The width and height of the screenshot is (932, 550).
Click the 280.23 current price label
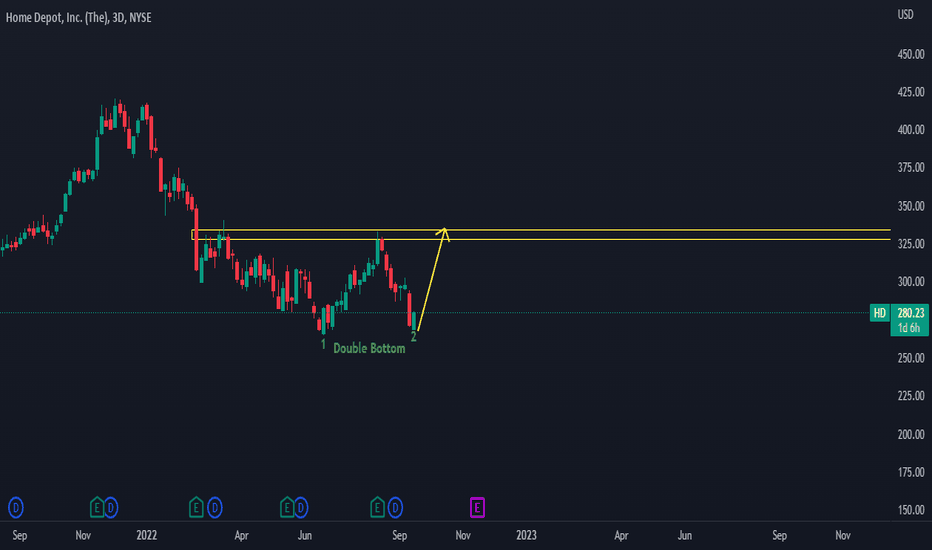[911, 313]
